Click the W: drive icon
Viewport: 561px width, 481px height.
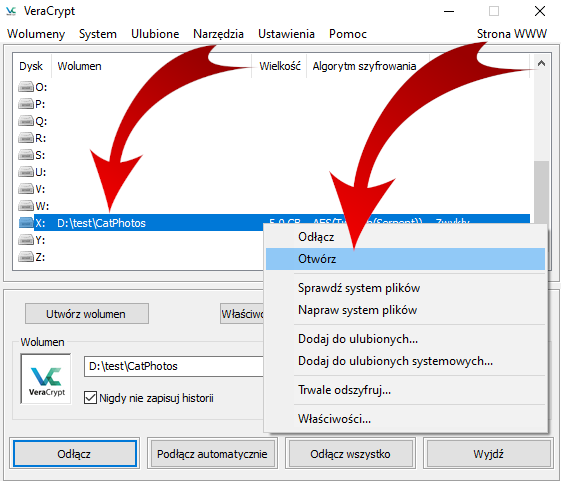click(x=26, y=206)
